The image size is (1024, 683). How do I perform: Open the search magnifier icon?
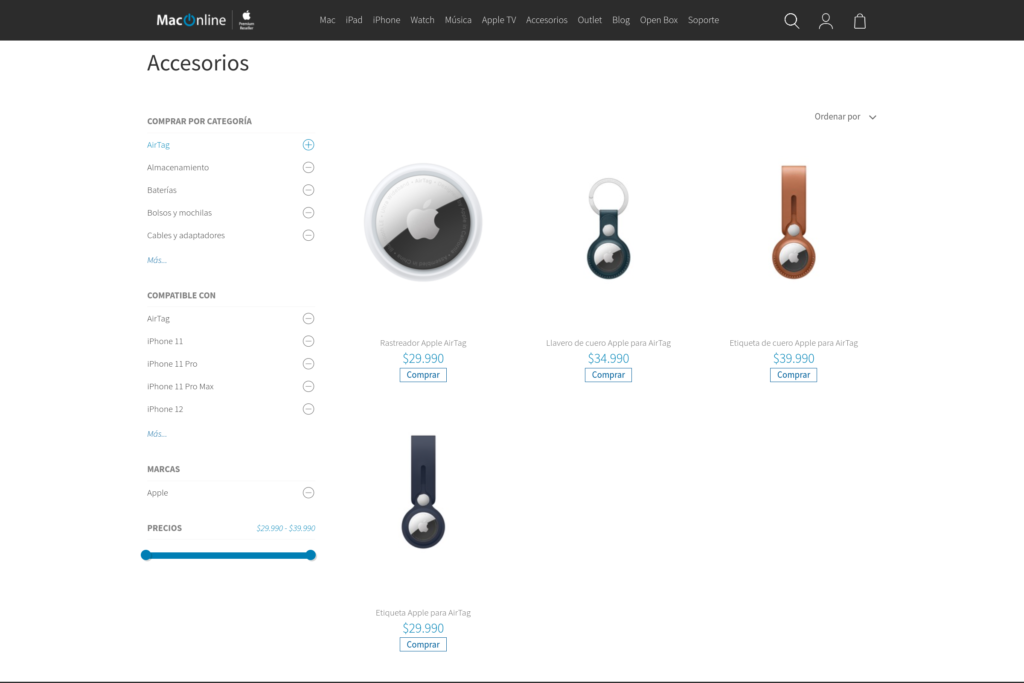pos(791,21)
